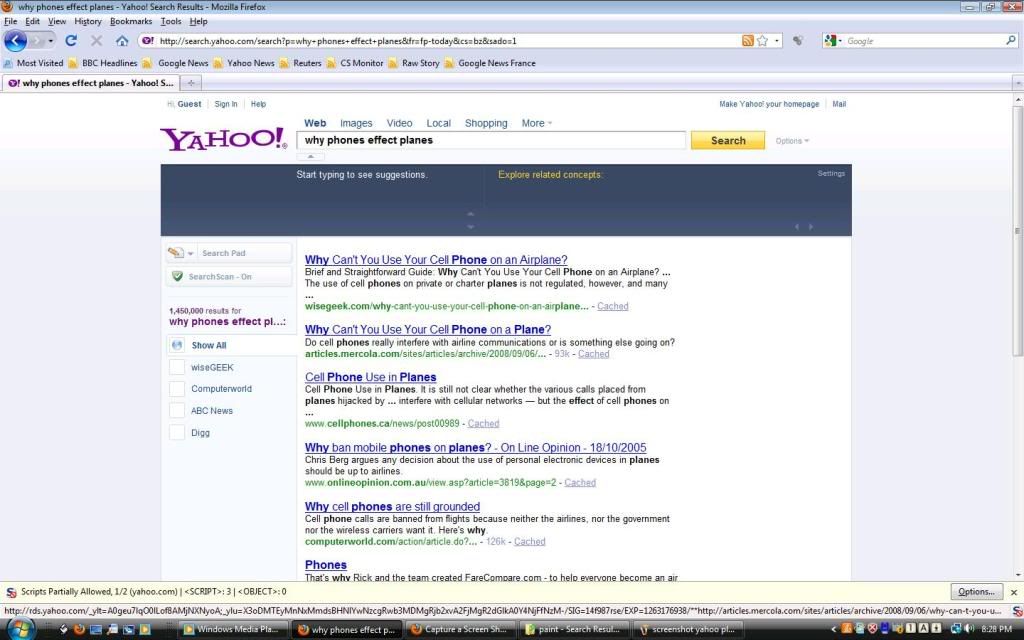Viewport: 1024px width, 640px height.
Task: Open 'Why cell phones are still grounded' result
Action: [x=392, y=507]
